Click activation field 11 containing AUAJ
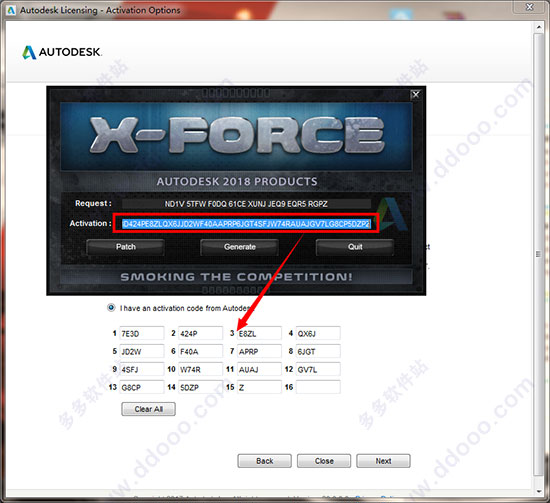550x503 pixels. [x=259, y=369]
